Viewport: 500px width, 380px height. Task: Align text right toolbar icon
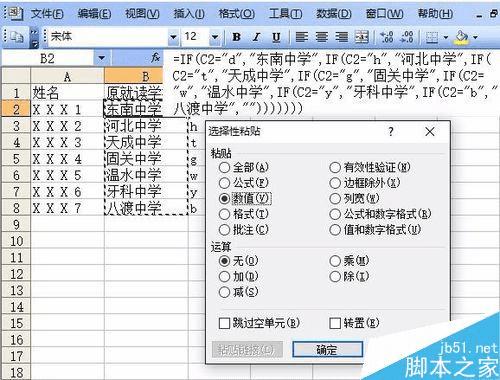pyautogui.click(x=342, y=37)
